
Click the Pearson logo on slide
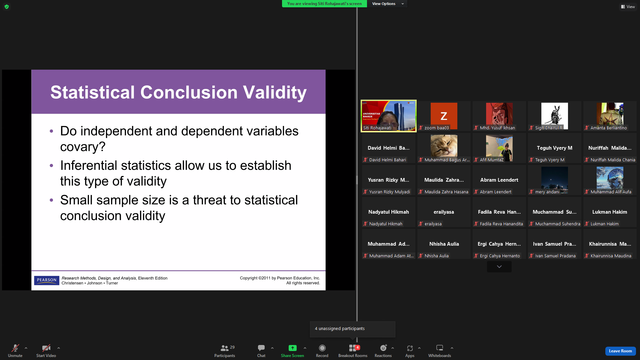click(47, 280)
